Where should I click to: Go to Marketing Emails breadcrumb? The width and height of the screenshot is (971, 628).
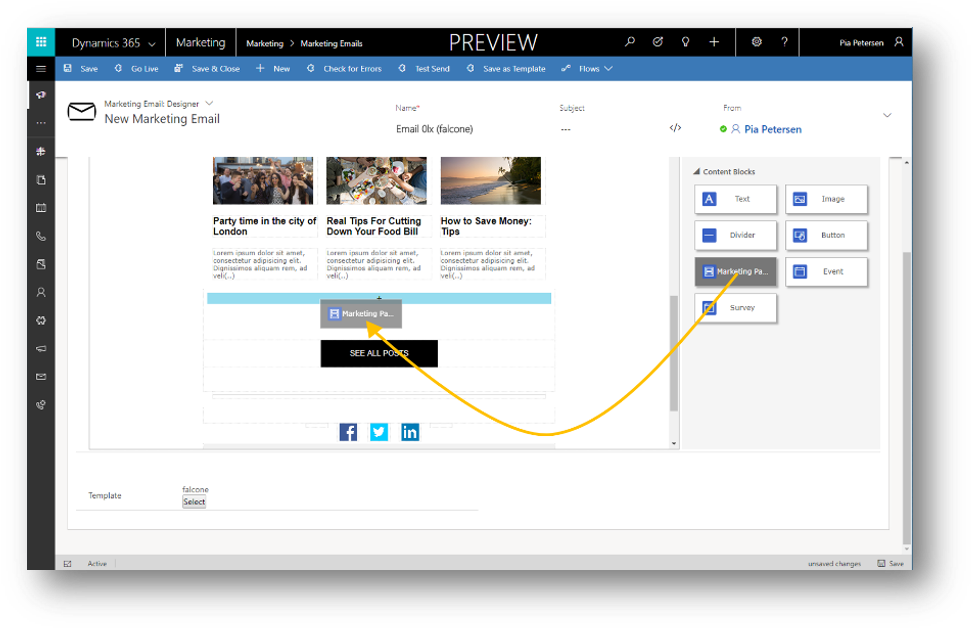(331, 43)
